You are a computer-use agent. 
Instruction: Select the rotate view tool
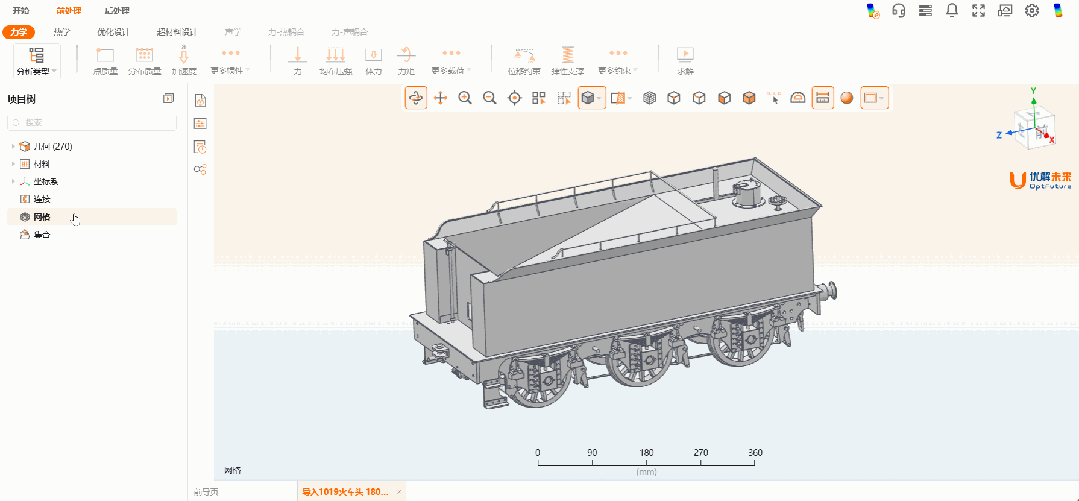[x=415, y=98]
